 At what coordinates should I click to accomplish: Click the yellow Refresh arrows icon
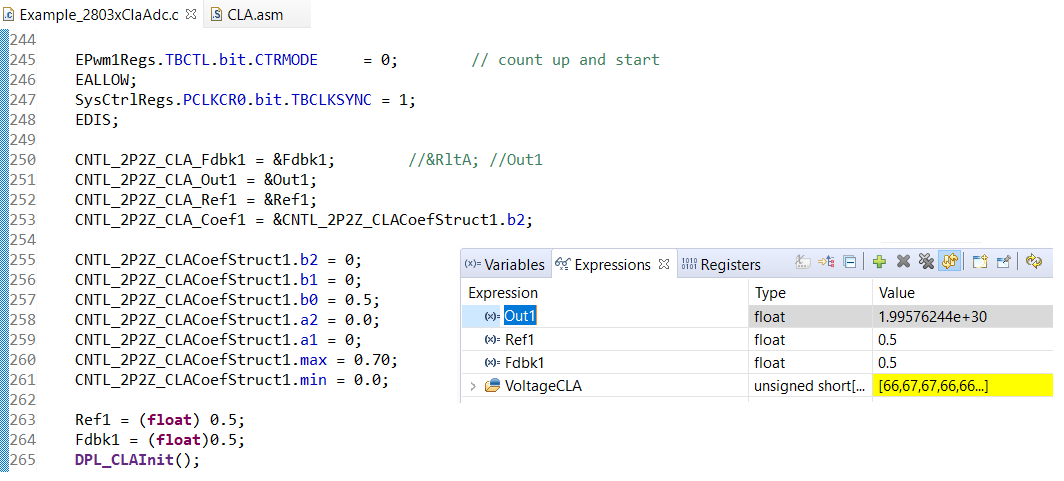1034,262
